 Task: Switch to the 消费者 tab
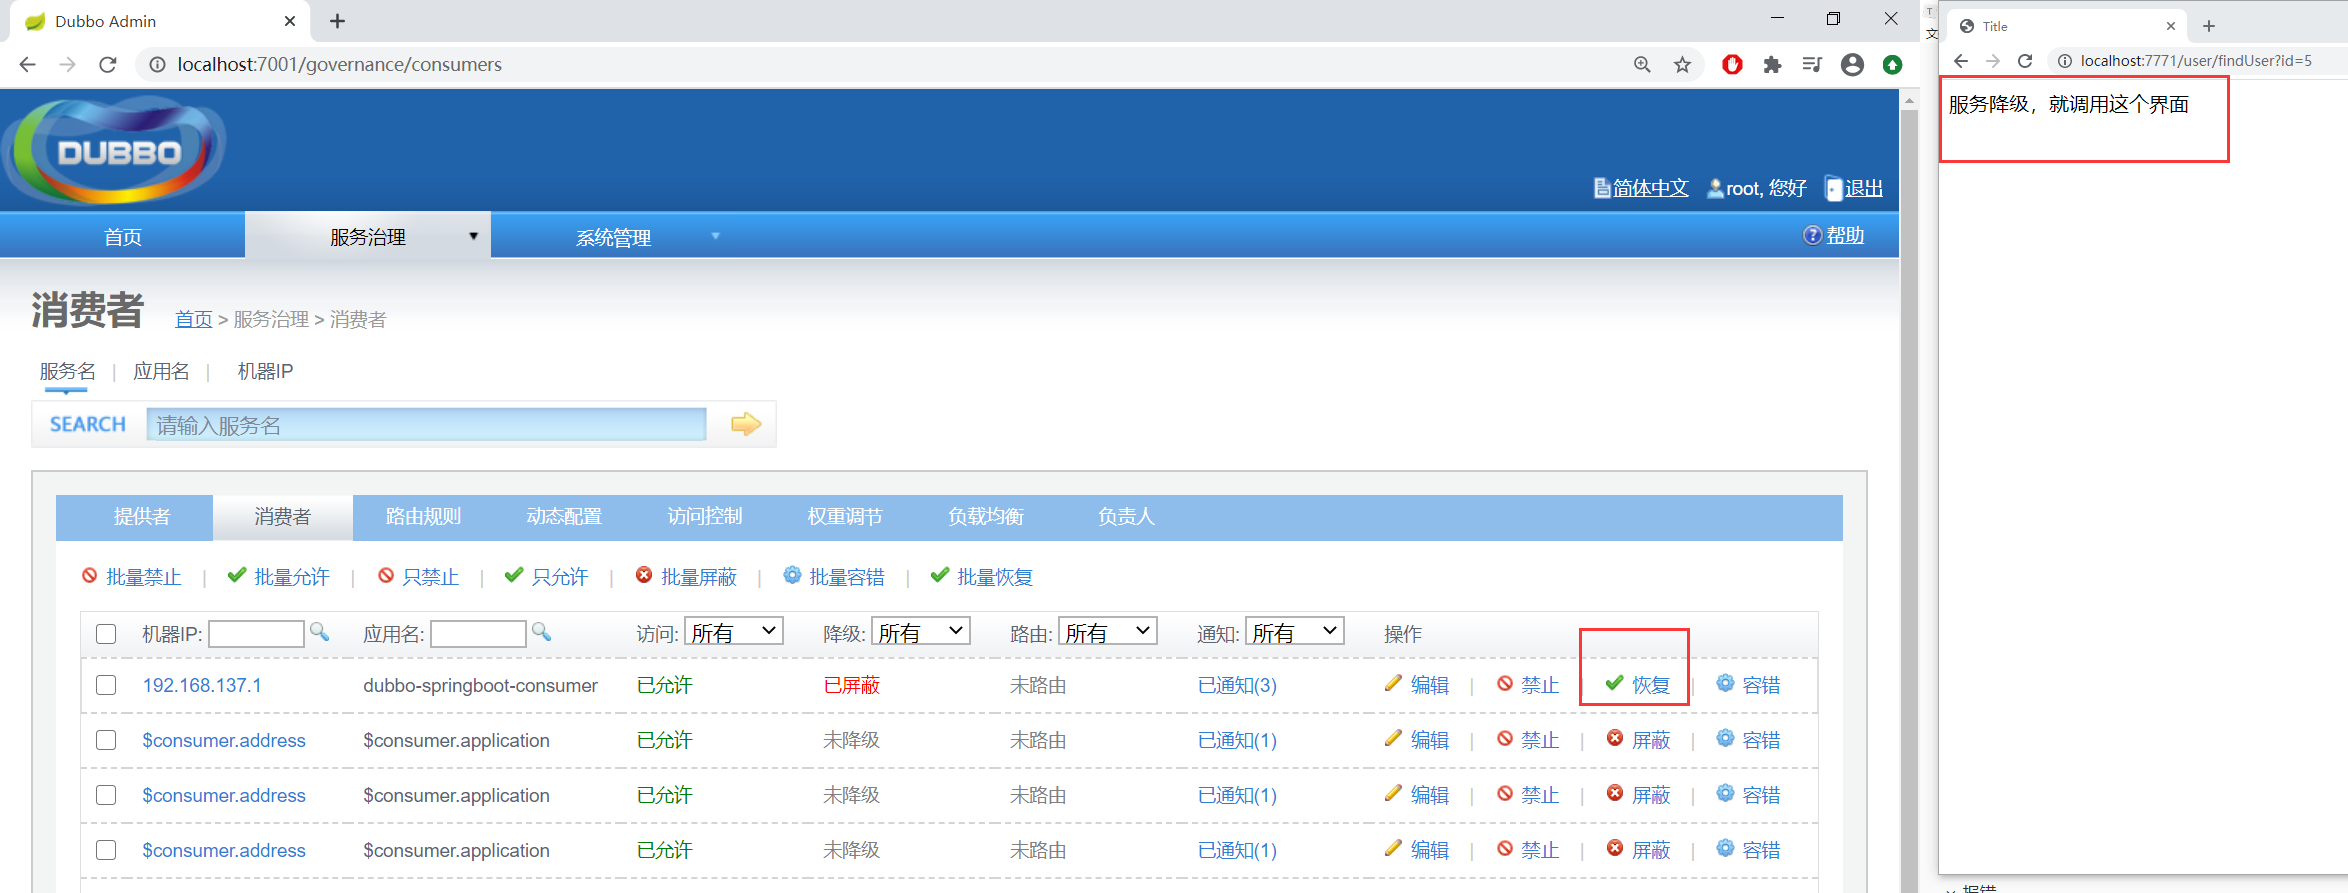(283, 517)
